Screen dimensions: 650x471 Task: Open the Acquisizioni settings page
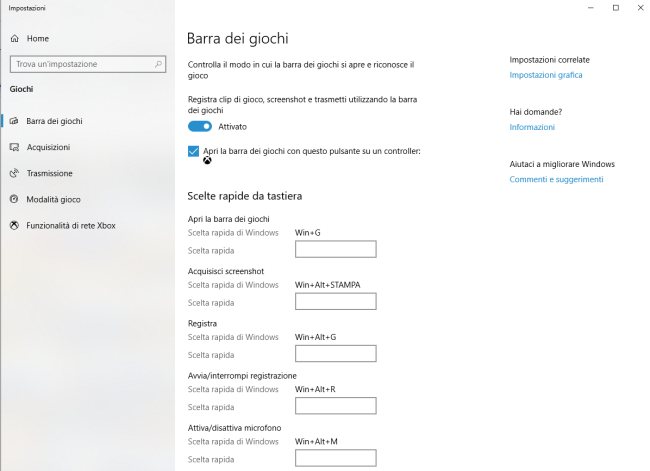48,147
